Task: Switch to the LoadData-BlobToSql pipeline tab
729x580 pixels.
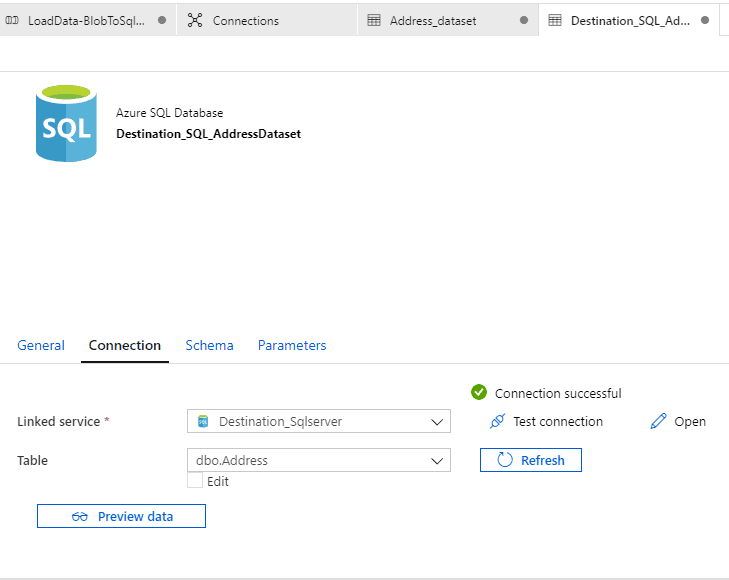Action: click(88, 20)
